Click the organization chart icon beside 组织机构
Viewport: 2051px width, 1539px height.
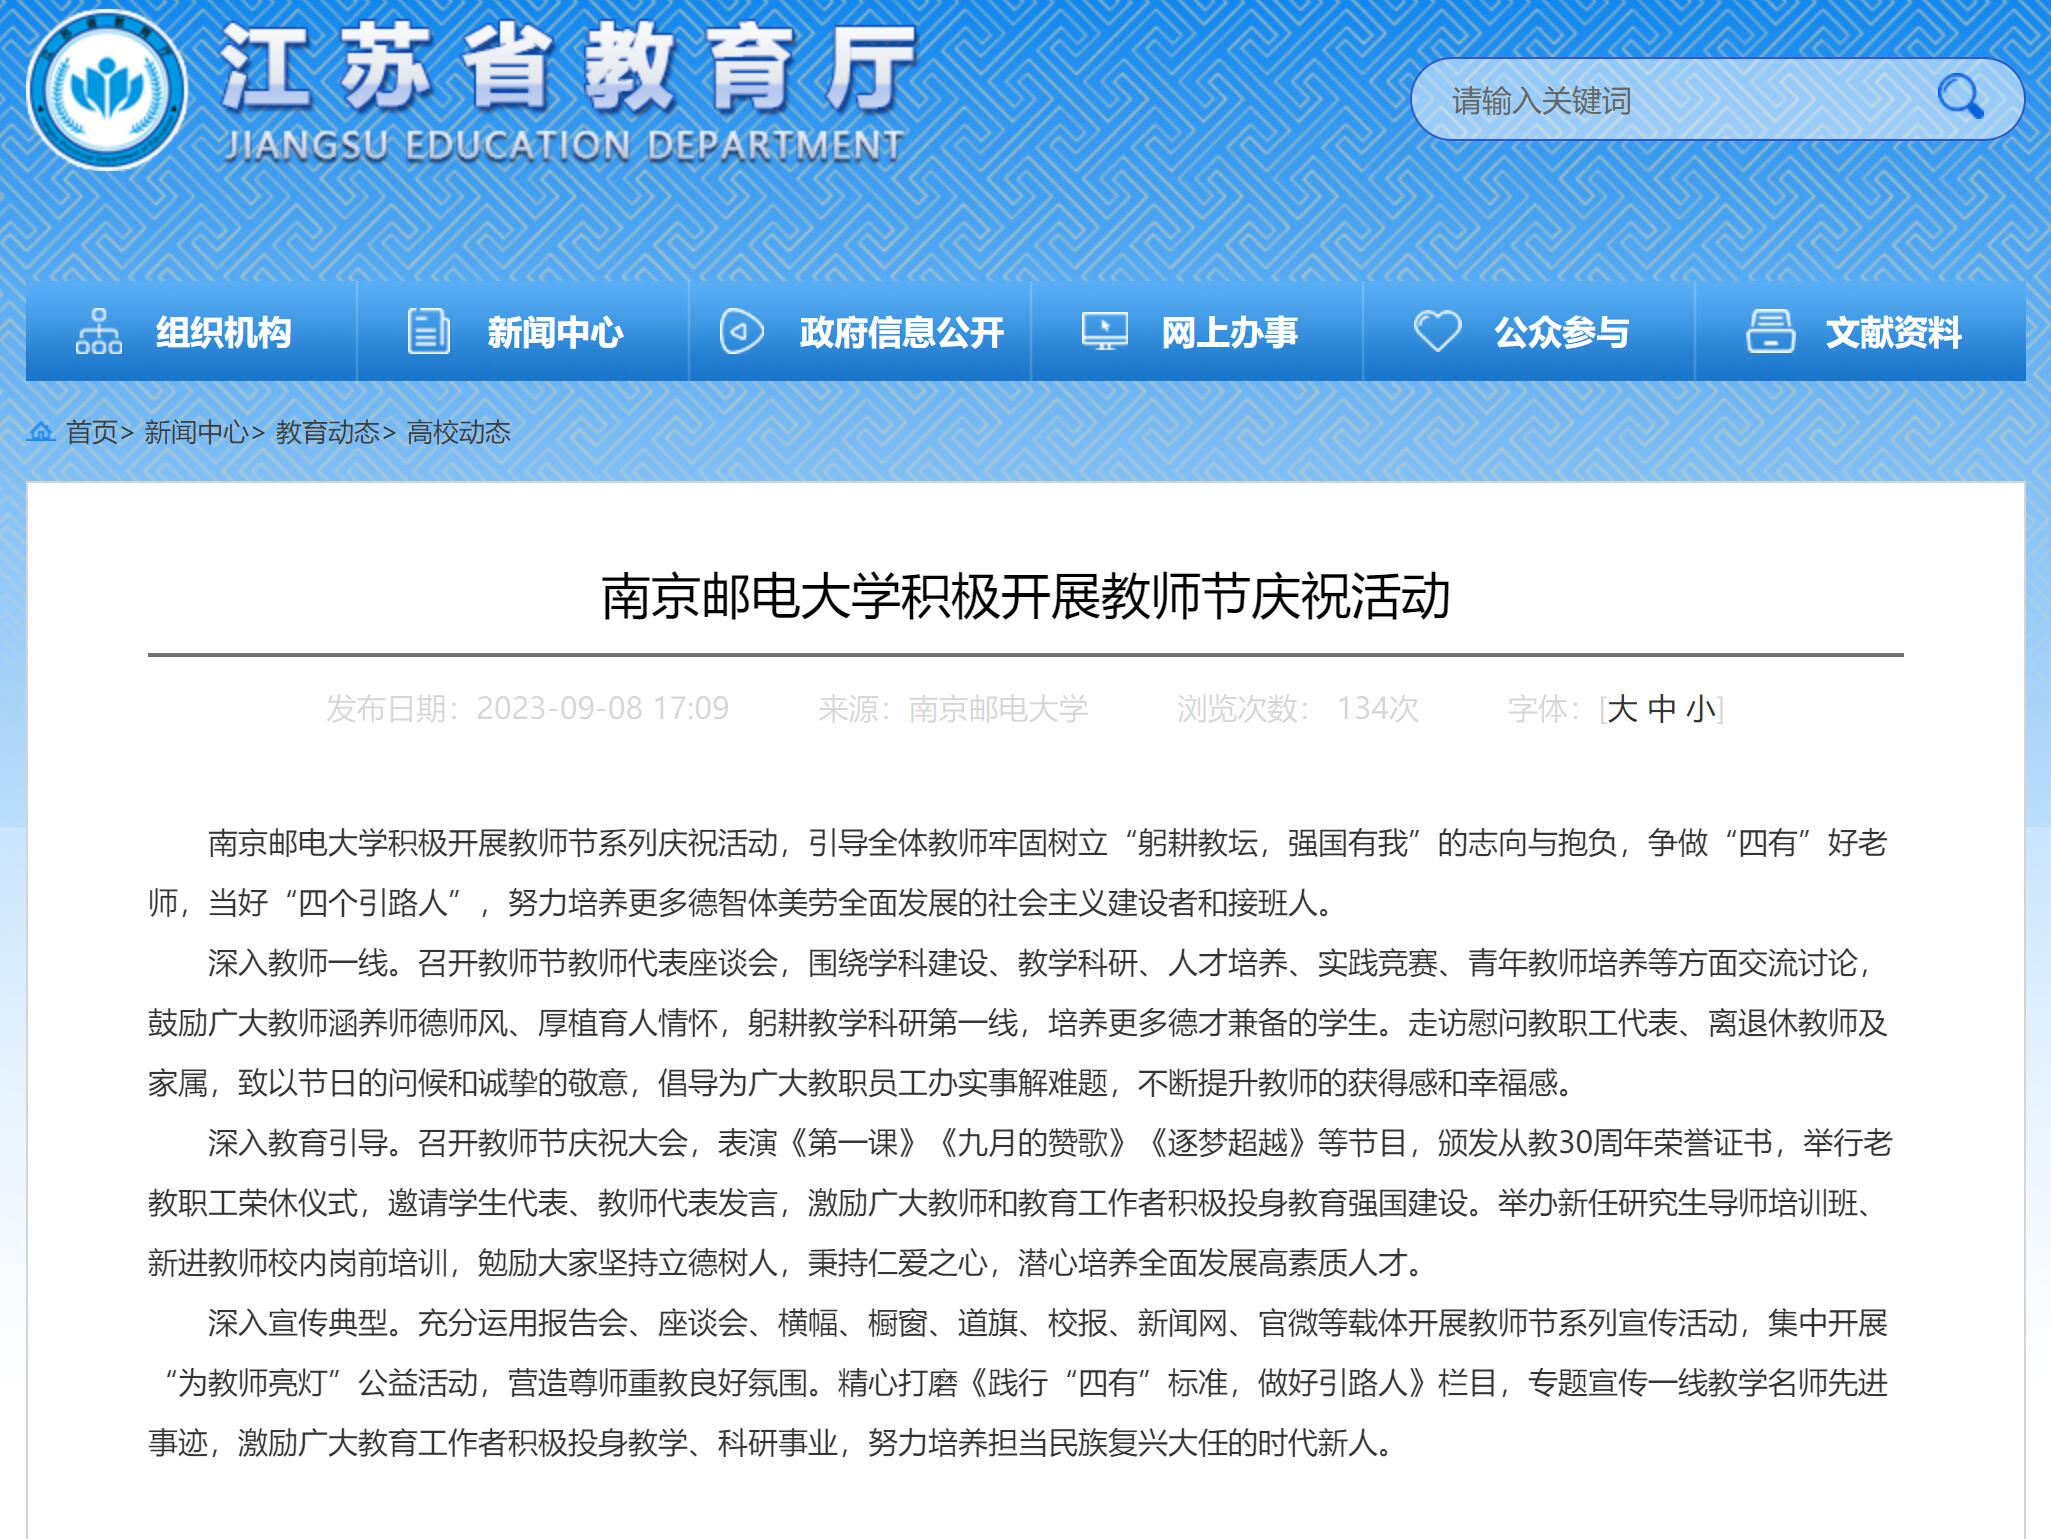coord(98,332)
